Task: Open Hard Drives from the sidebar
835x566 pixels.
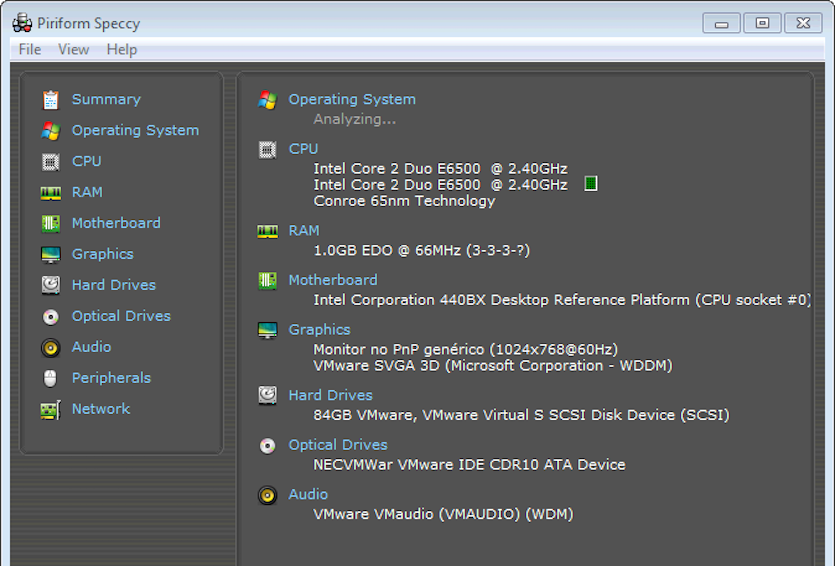Action: 114,285
